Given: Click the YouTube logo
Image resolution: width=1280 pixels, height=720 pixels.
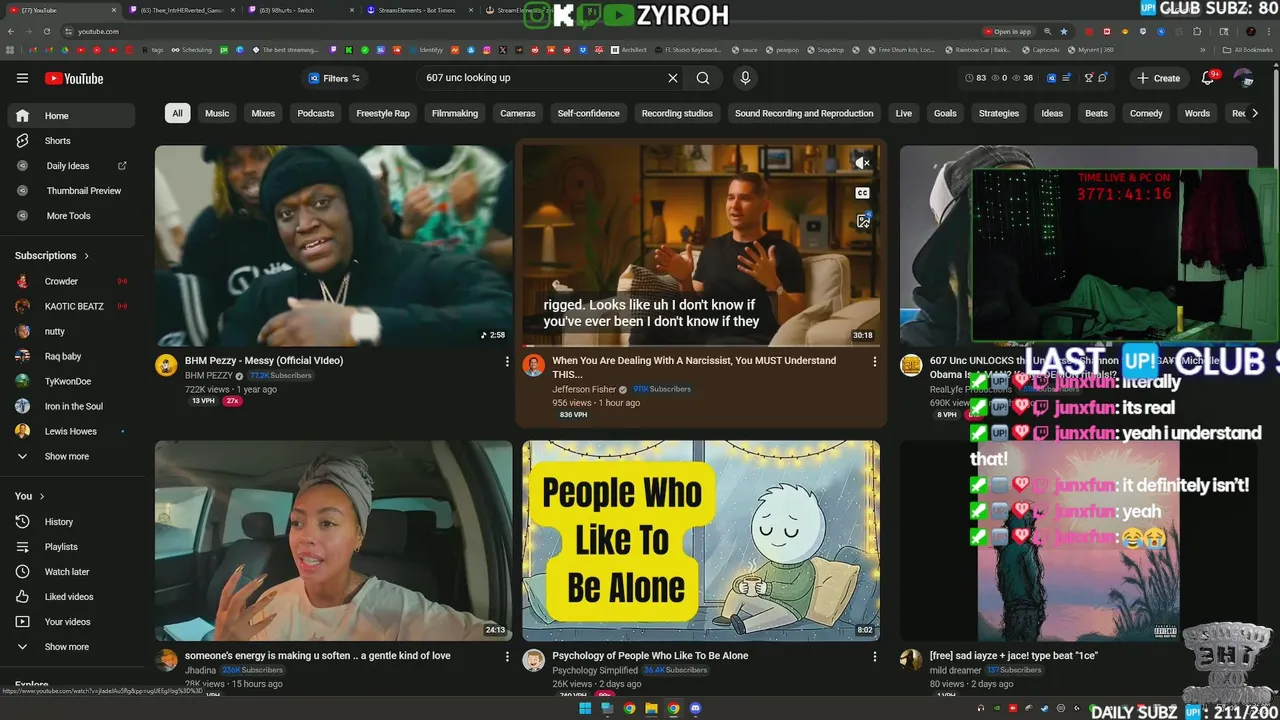Looking at the screenshot, I should tap(74, 78).
